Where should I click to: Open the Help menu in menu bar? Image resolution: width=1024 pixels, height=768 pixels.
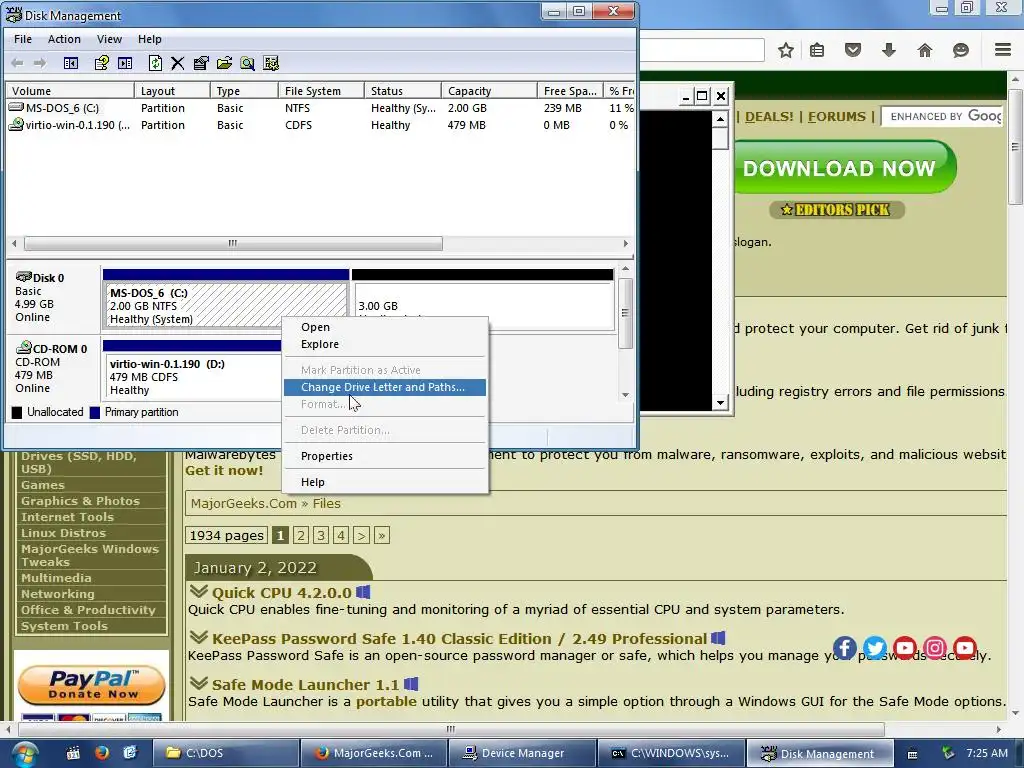[x=150, y=39]
